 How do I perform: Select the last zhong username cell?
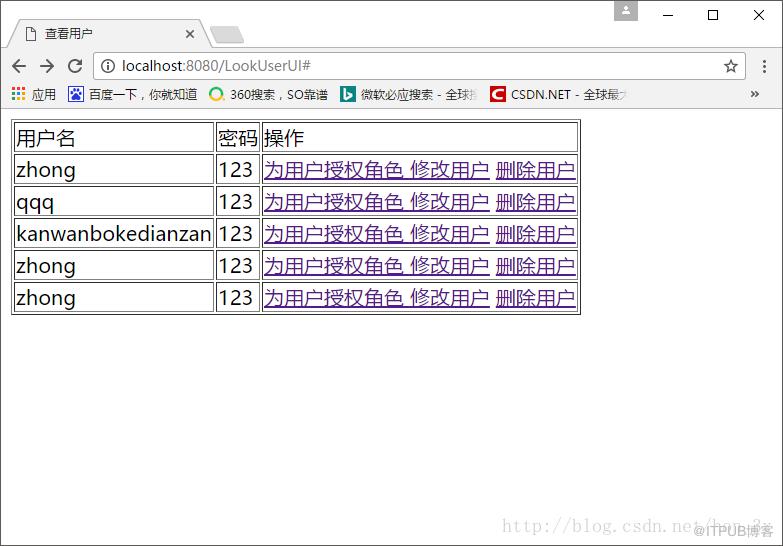tap(114, 297)
